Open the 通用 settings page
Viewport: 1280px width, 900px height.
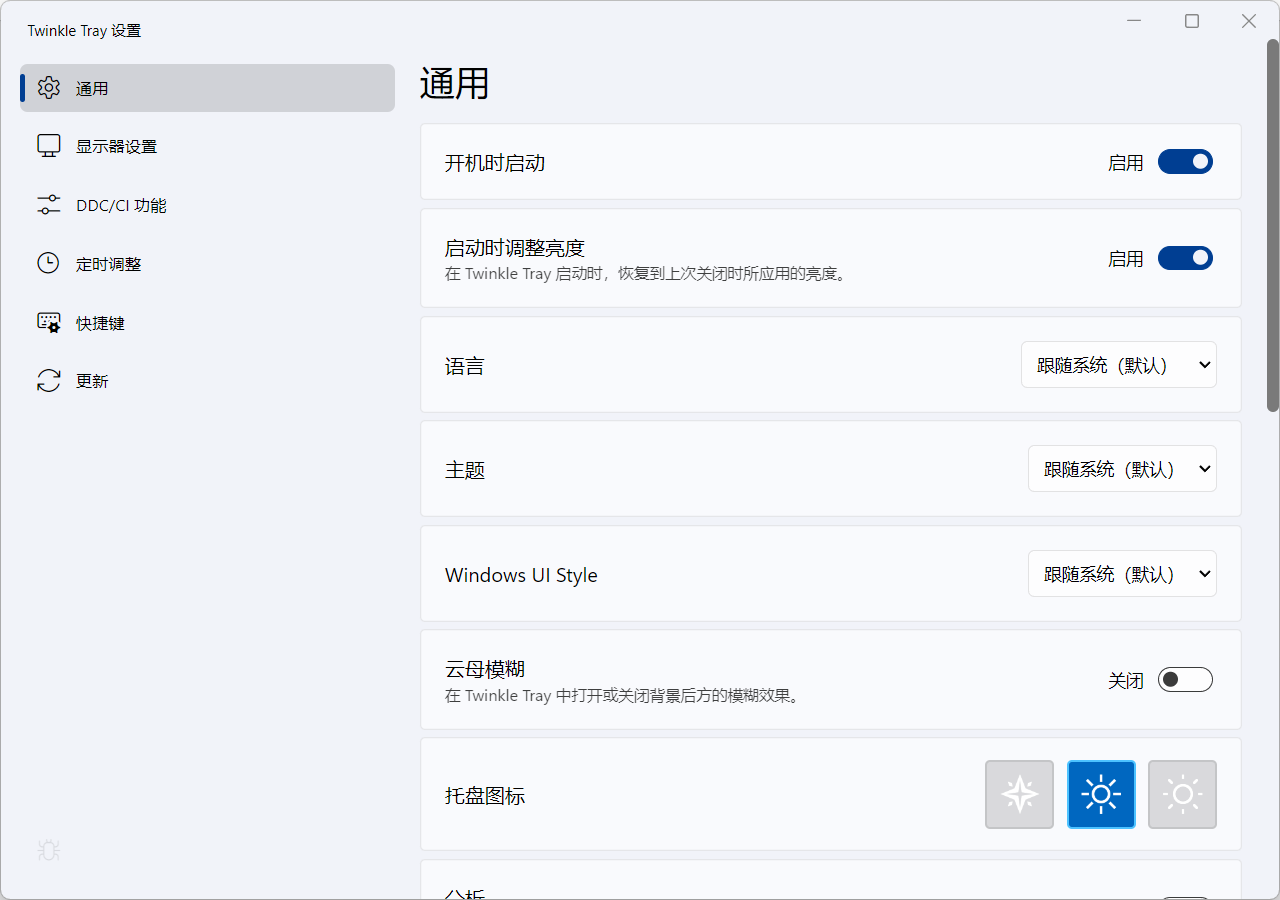(x=208, y=88)
